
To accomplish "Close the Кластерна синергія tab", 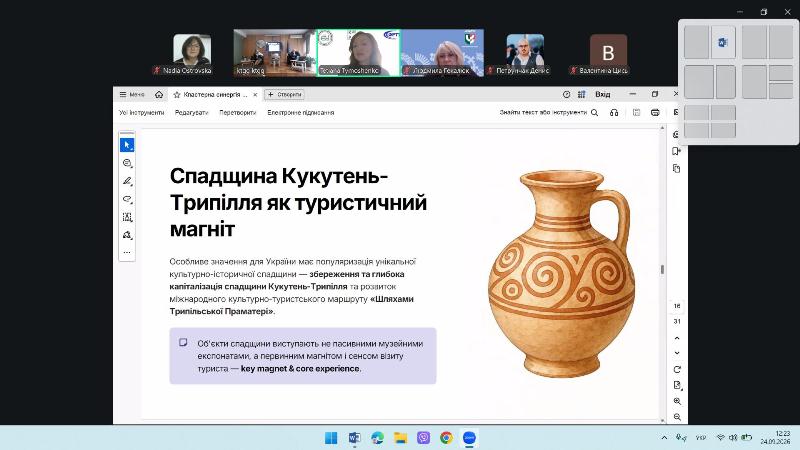I will [x=255, y=95].
